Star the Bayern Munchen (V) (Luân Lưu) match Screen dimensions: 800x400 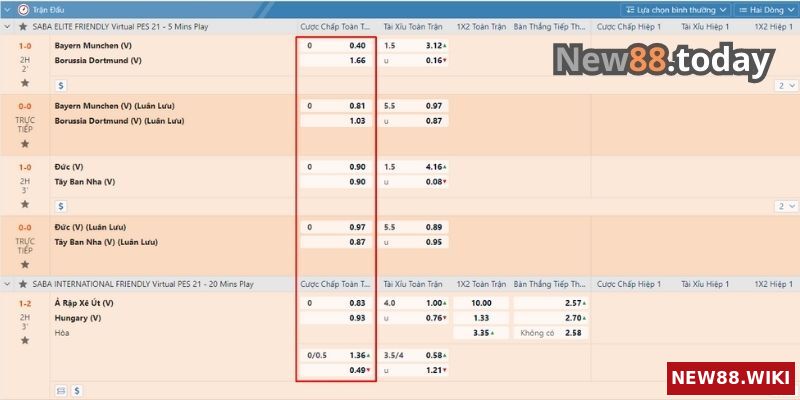(25, 144)
